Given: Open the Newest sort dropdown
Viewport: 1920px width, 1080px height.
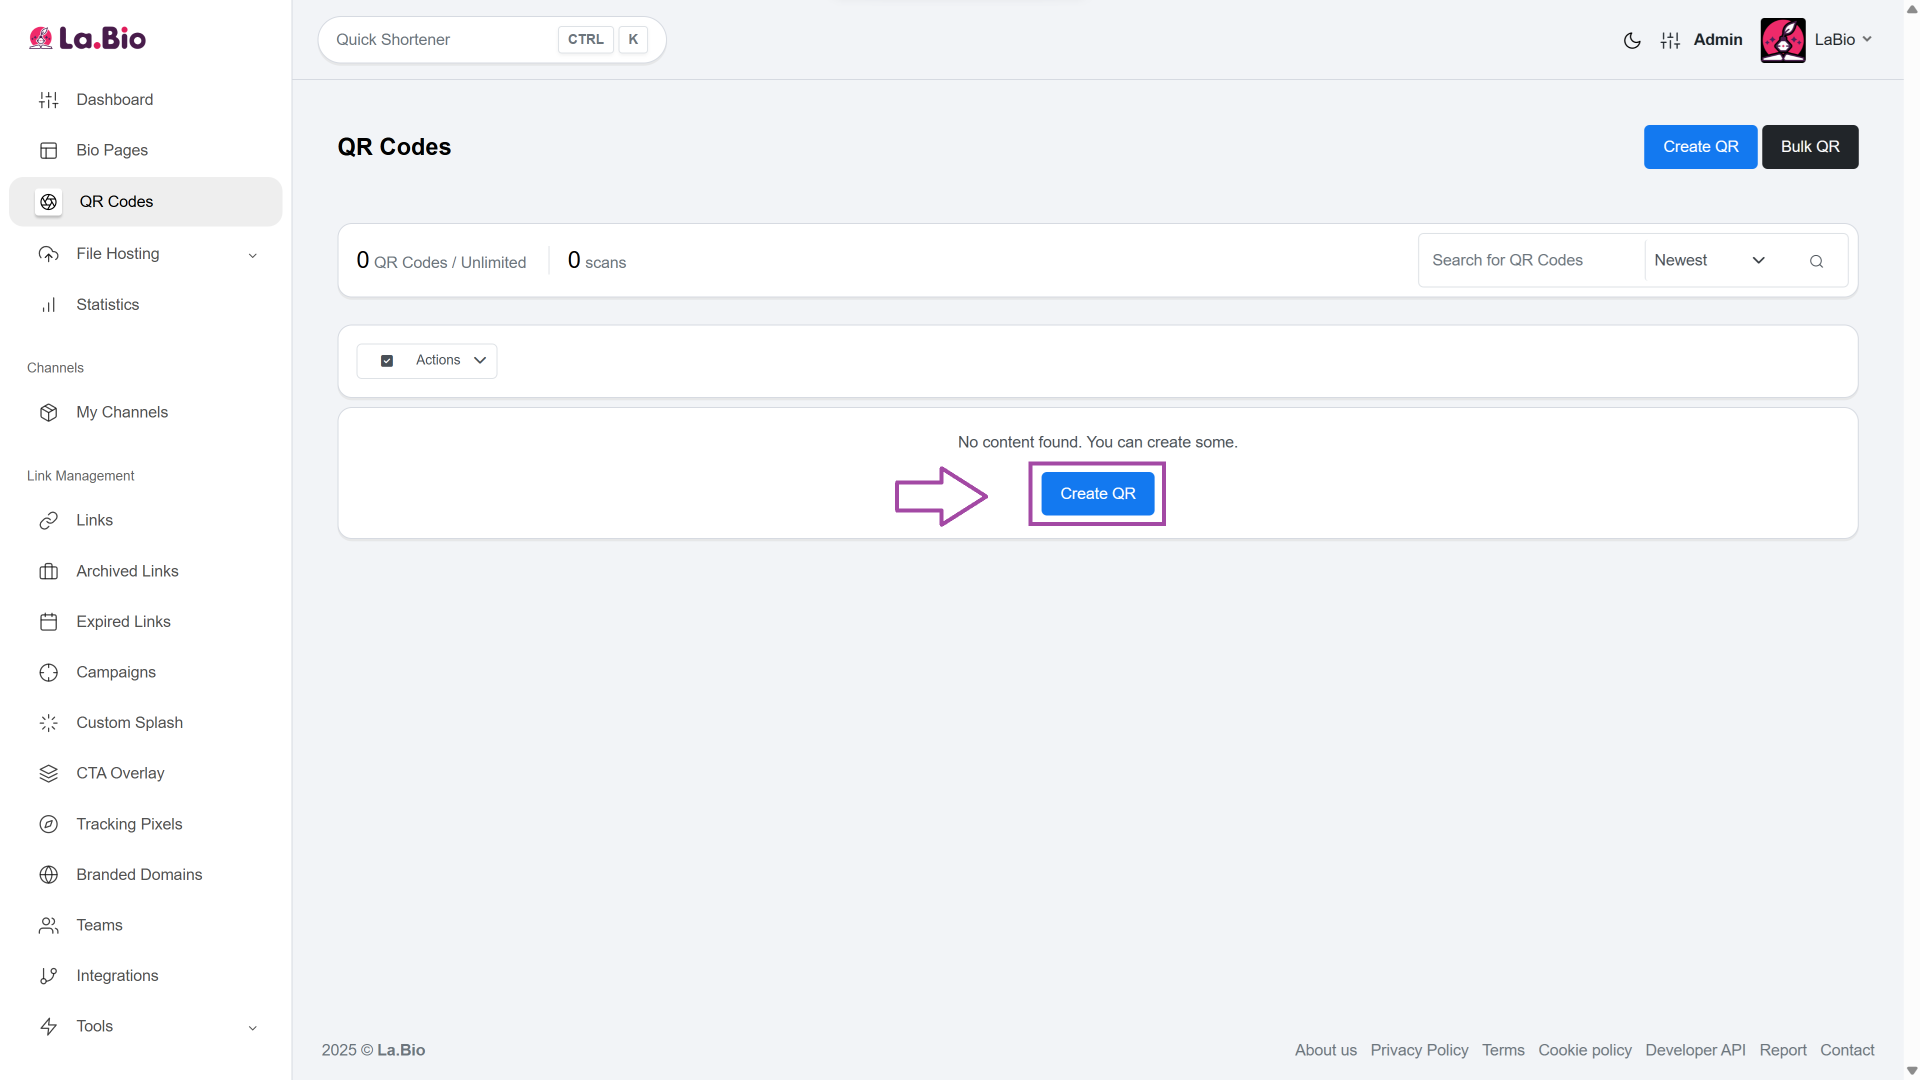Looking at the screenshot, I should point(1709,260).
